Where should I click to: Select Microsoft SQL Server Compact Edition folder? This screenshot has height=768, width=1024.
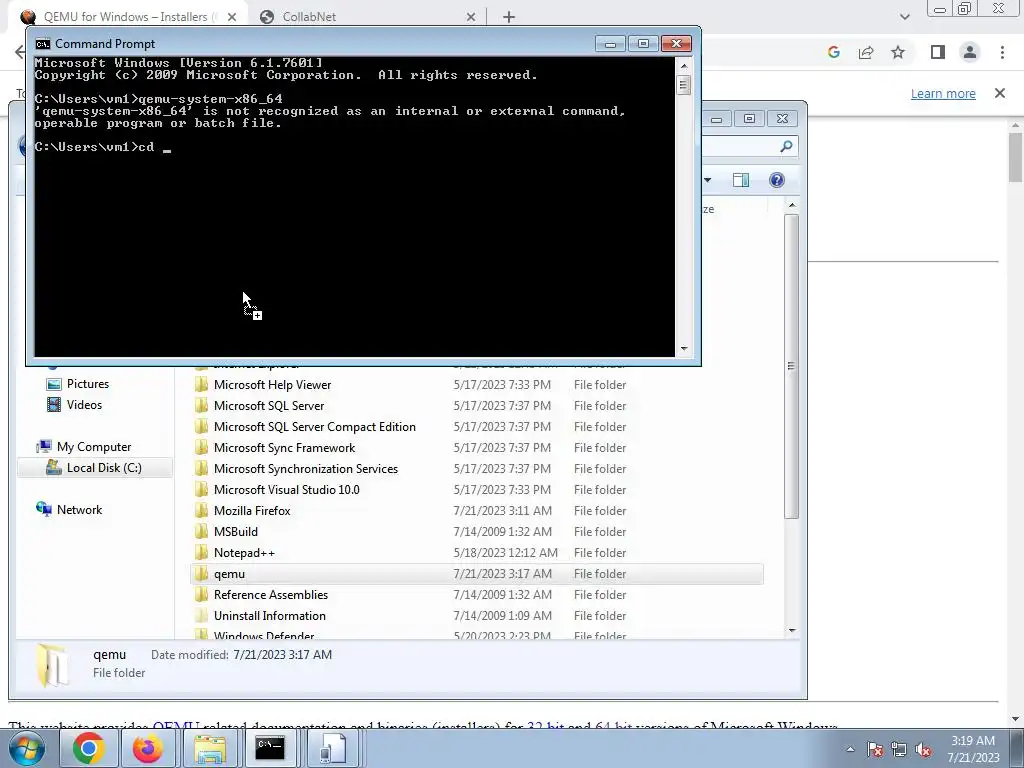coord(314,426)
